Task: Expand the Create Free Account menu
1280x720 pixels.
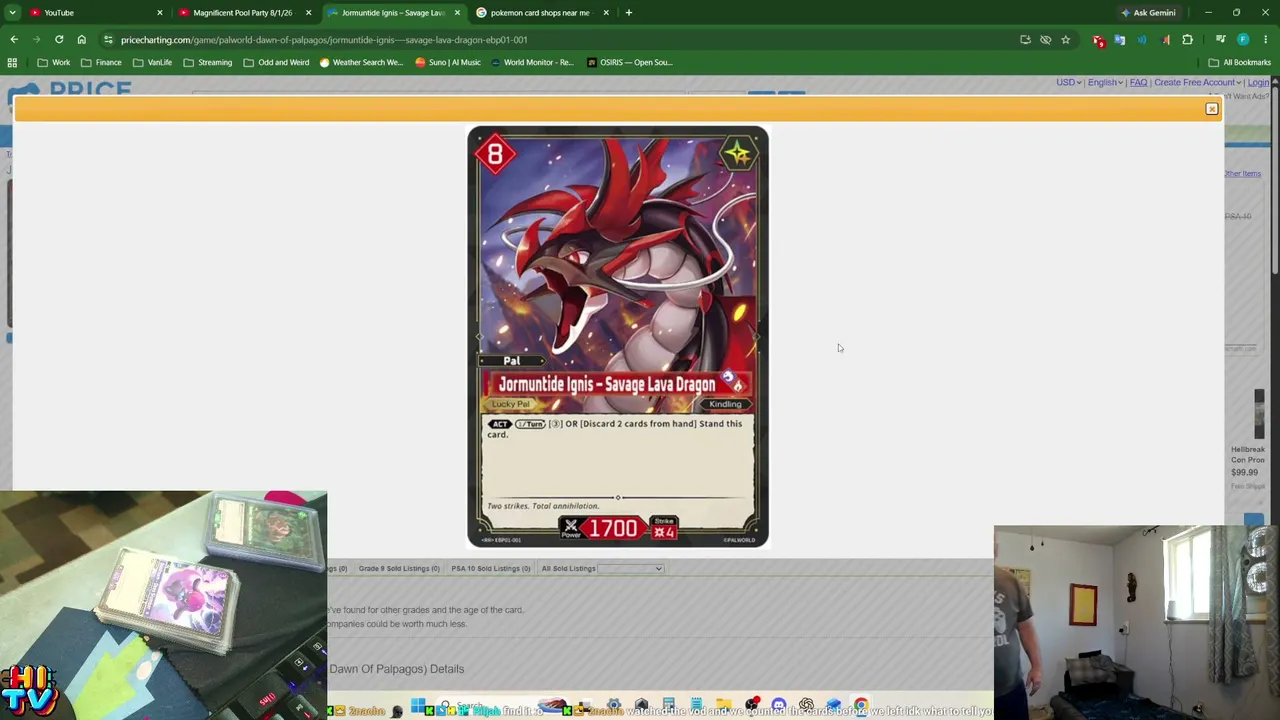Action: click(x=1197, y=83)
